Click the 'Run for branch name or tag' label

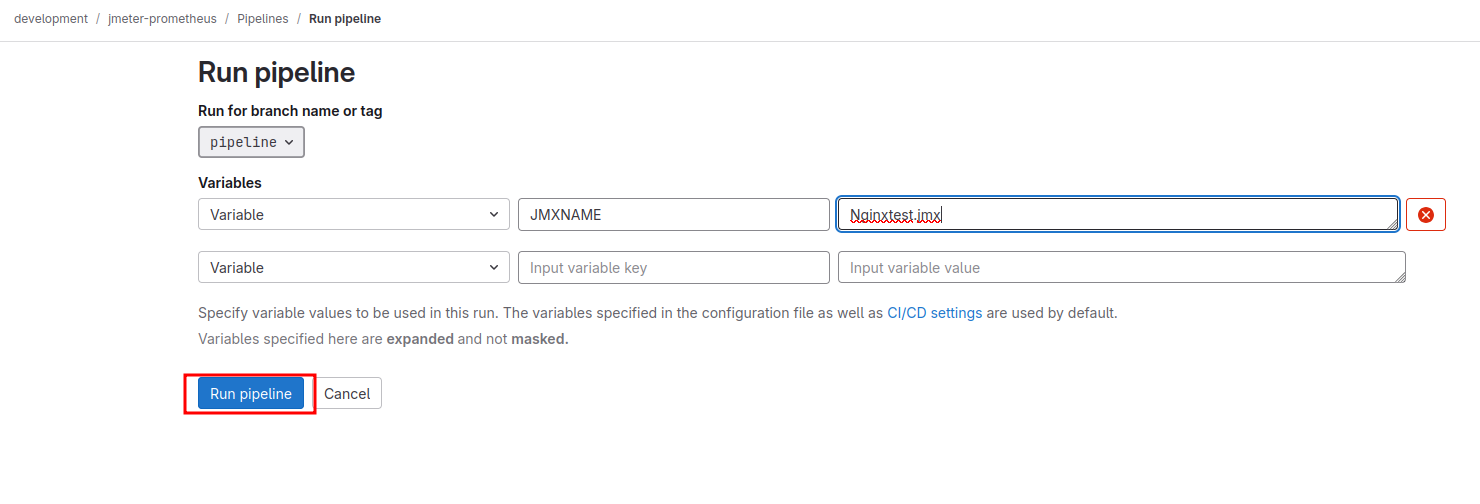290,111
